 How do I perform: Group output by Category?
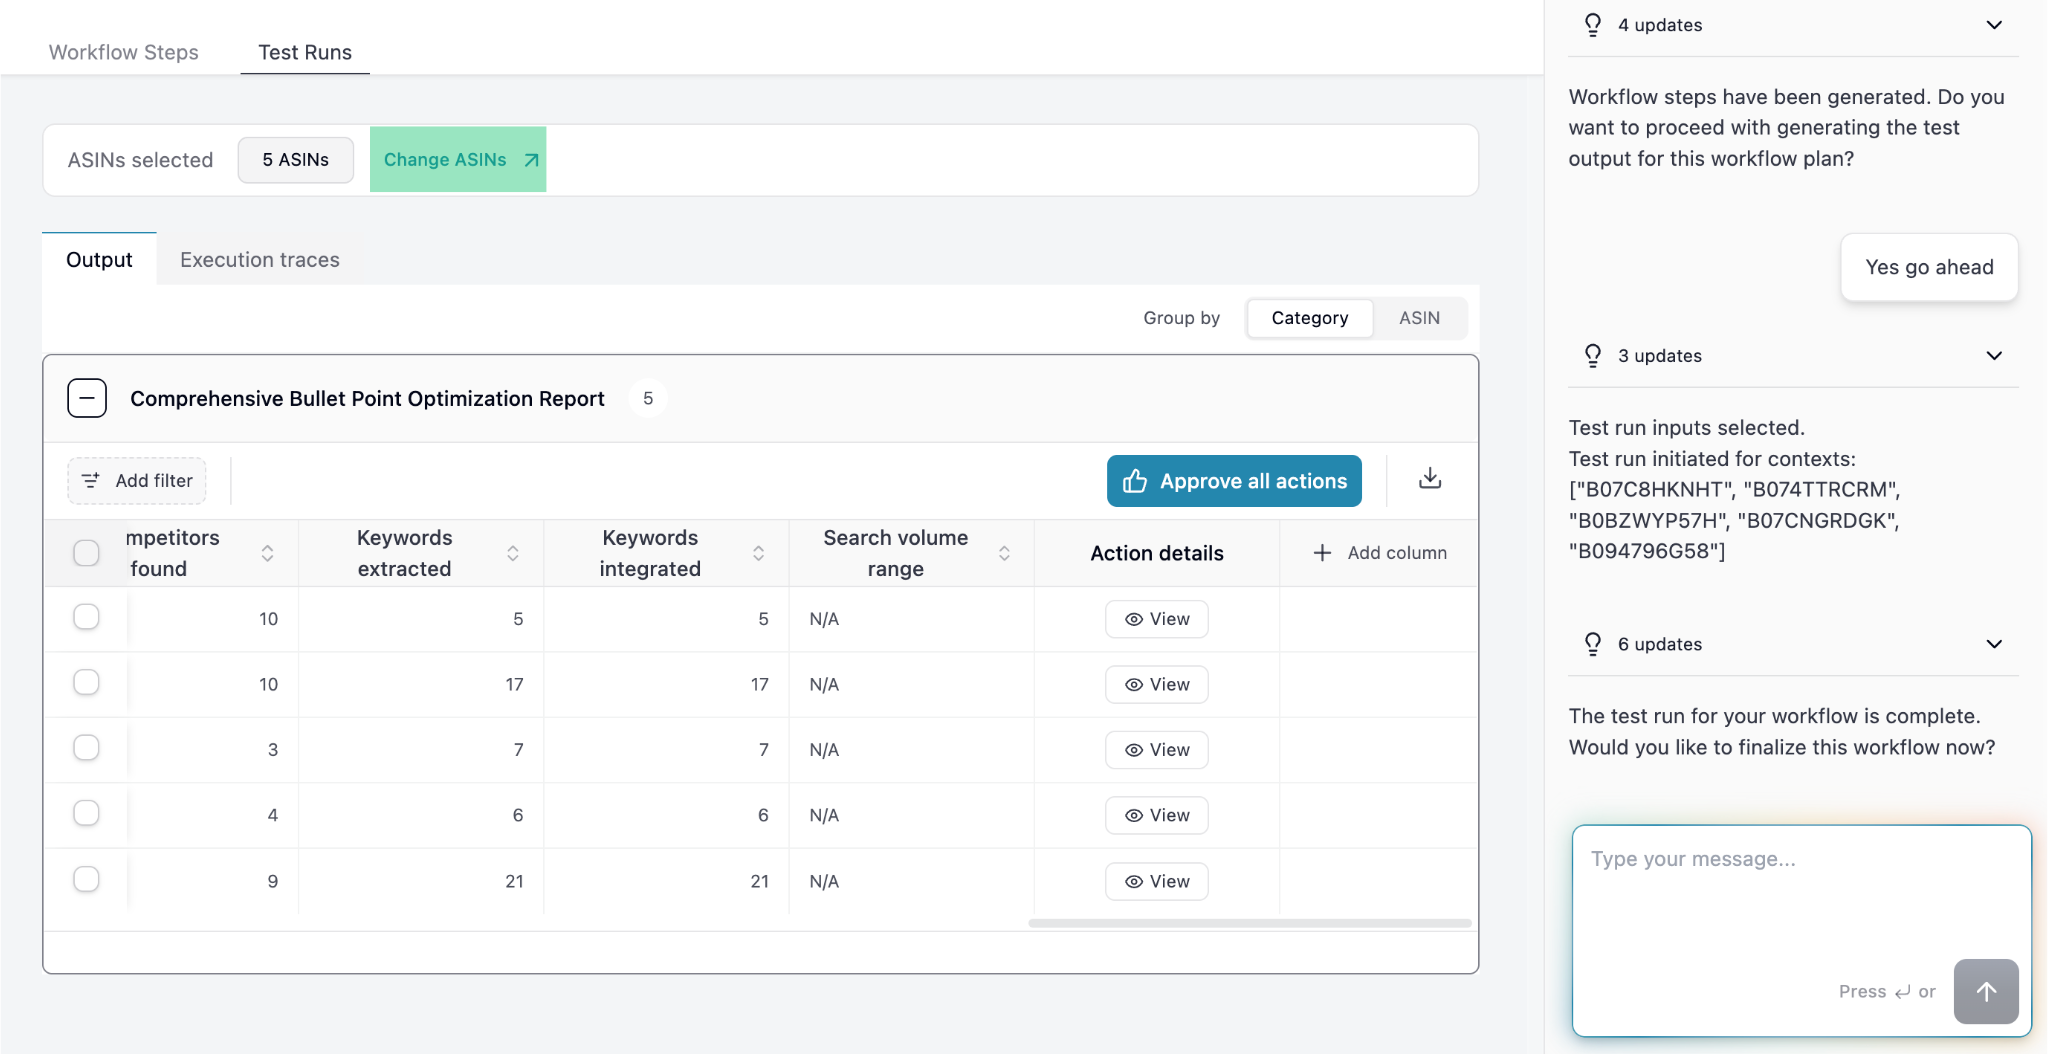(x=1309, y=318)
